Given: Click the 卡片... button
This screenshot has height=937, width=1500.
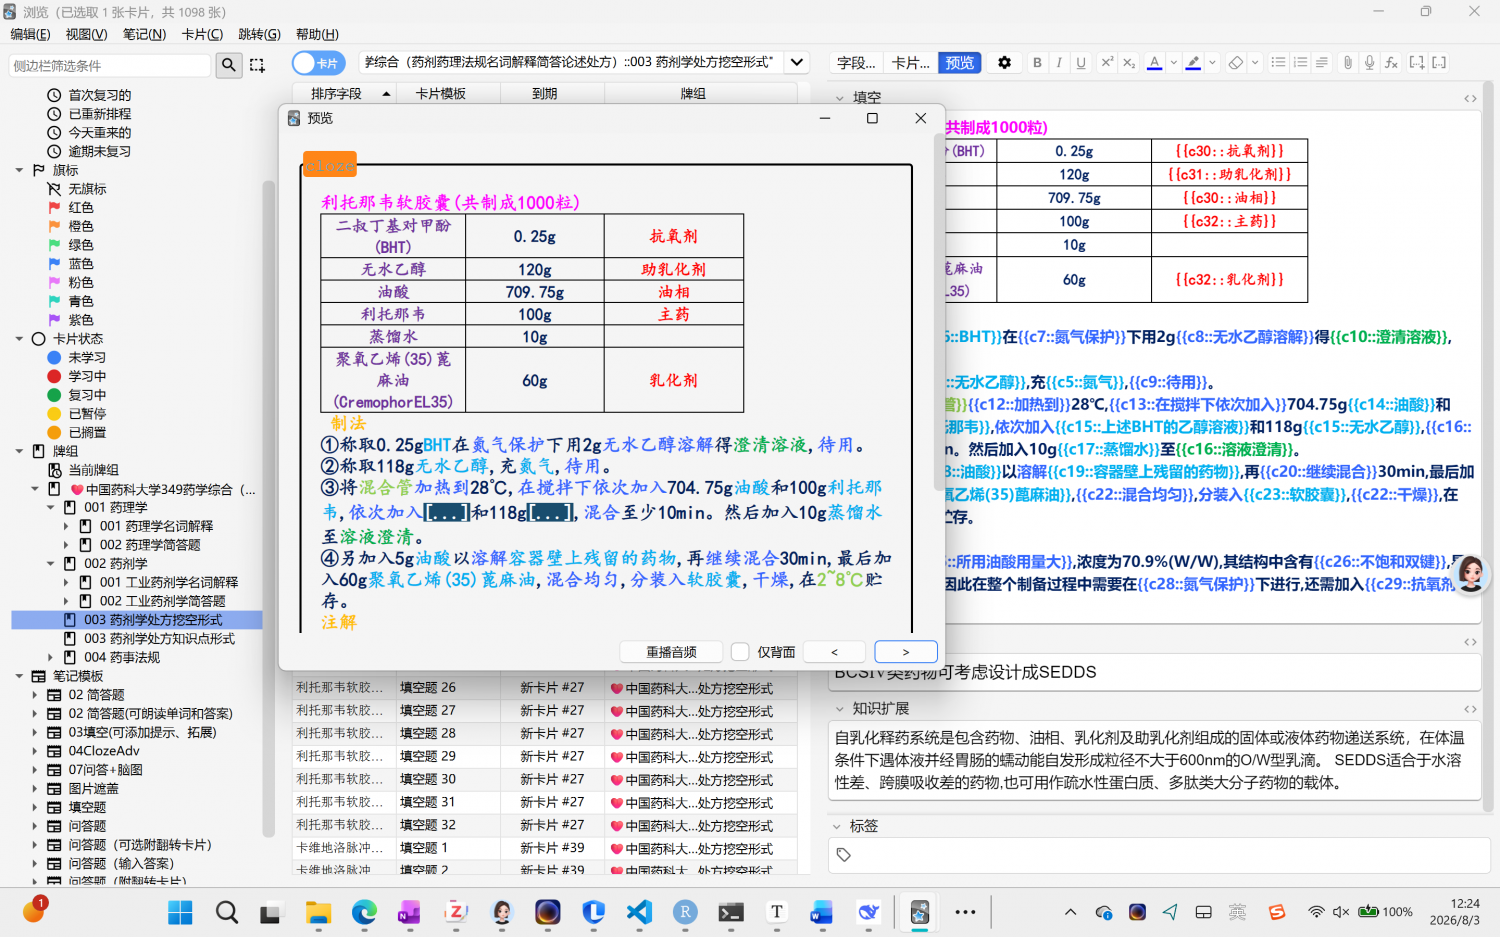Looking at the screenshot, I should (910, 63).
